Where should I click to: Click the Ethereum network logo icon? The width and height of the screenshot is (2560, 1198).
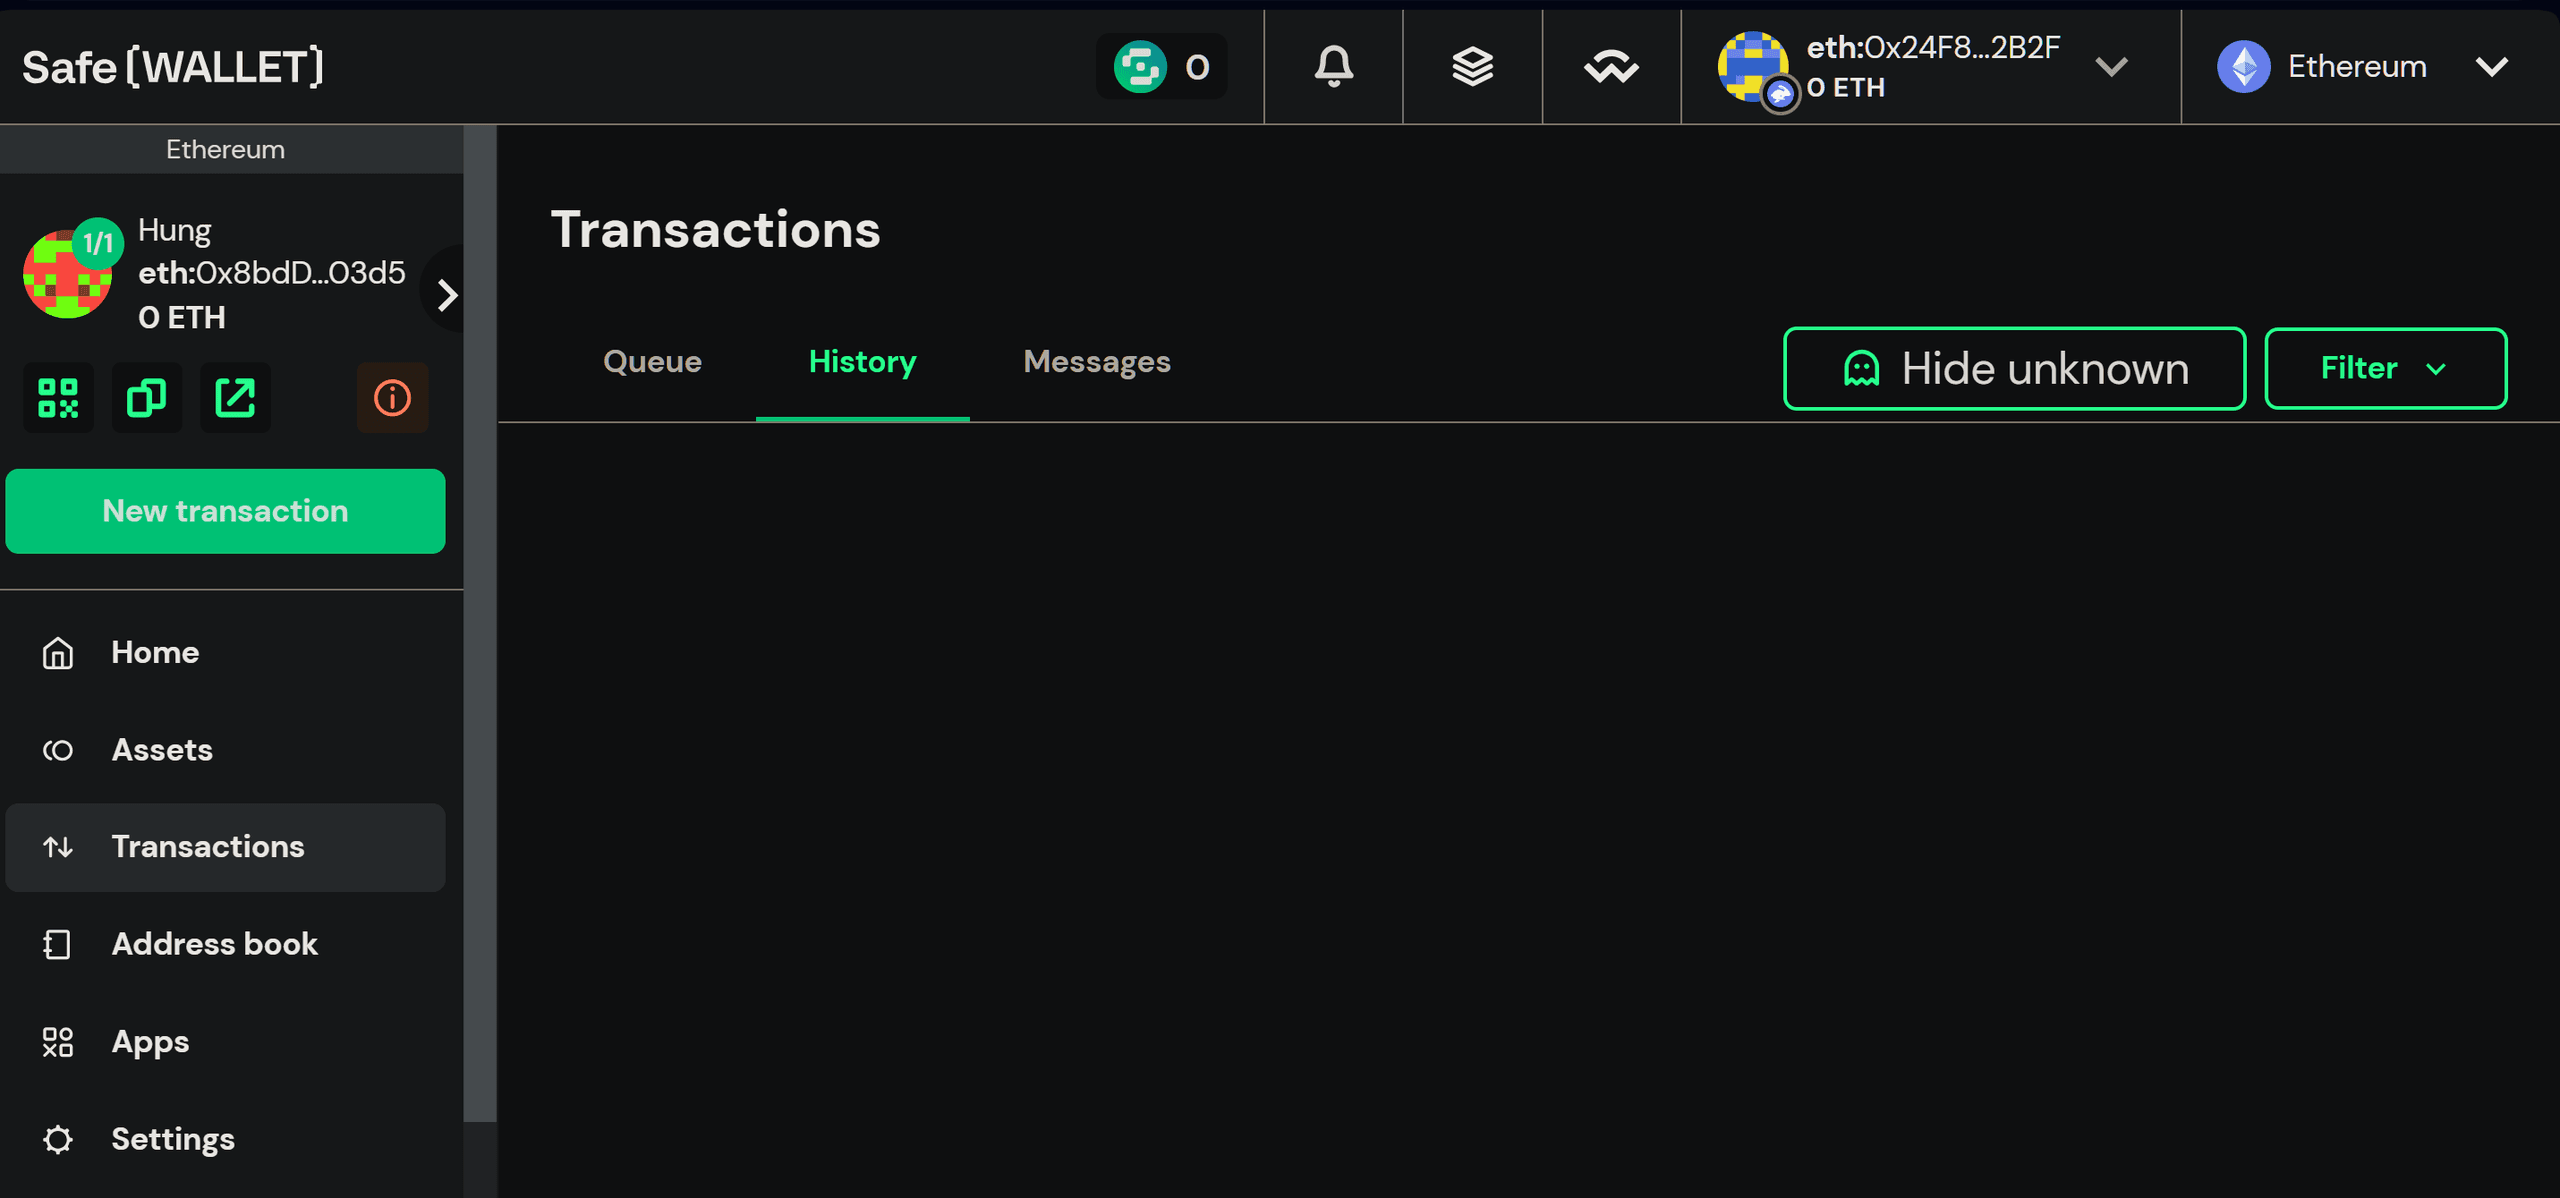2243,67
